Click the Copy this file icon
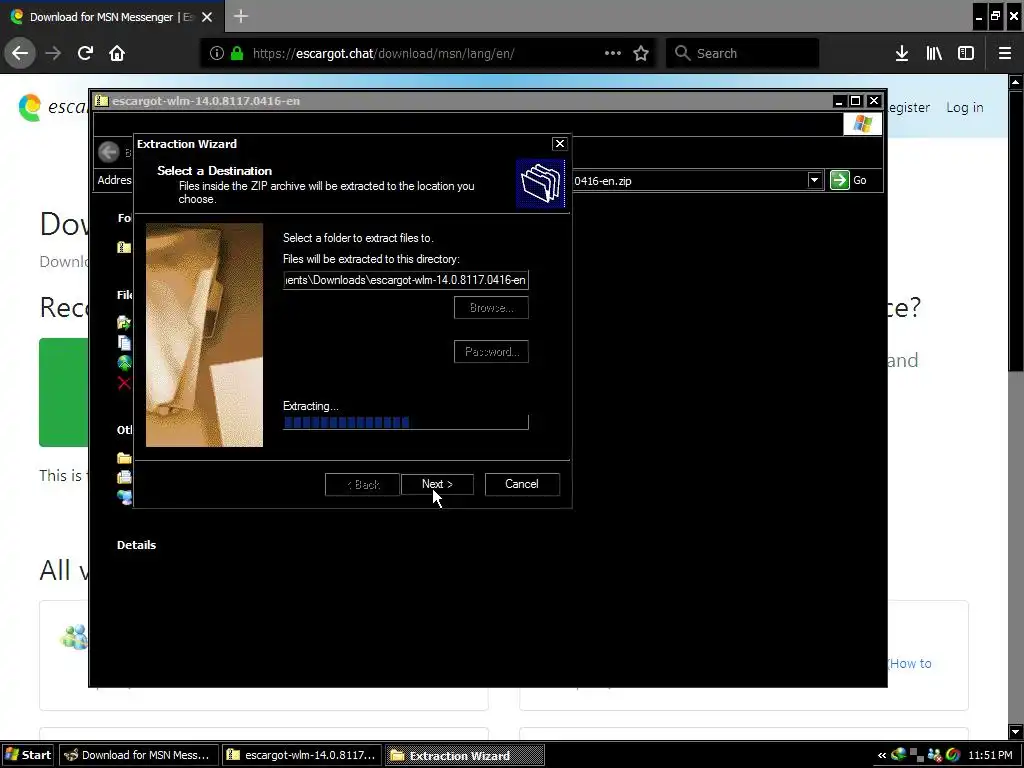The image size is (1024, 768). pos(124,342)
